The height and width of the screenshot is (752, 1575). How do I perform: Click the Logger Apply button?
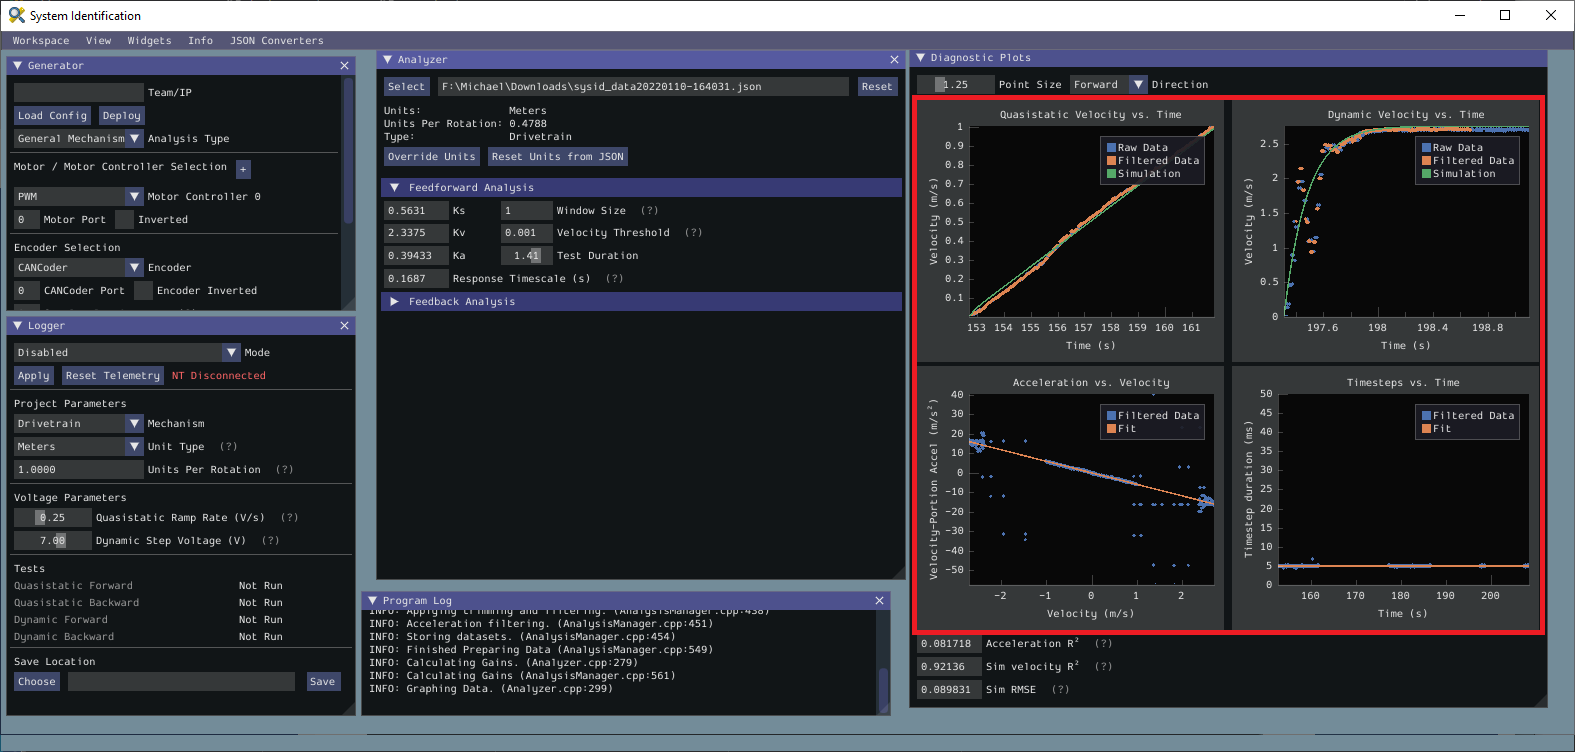pyautogui.click(x=34, y=376)
